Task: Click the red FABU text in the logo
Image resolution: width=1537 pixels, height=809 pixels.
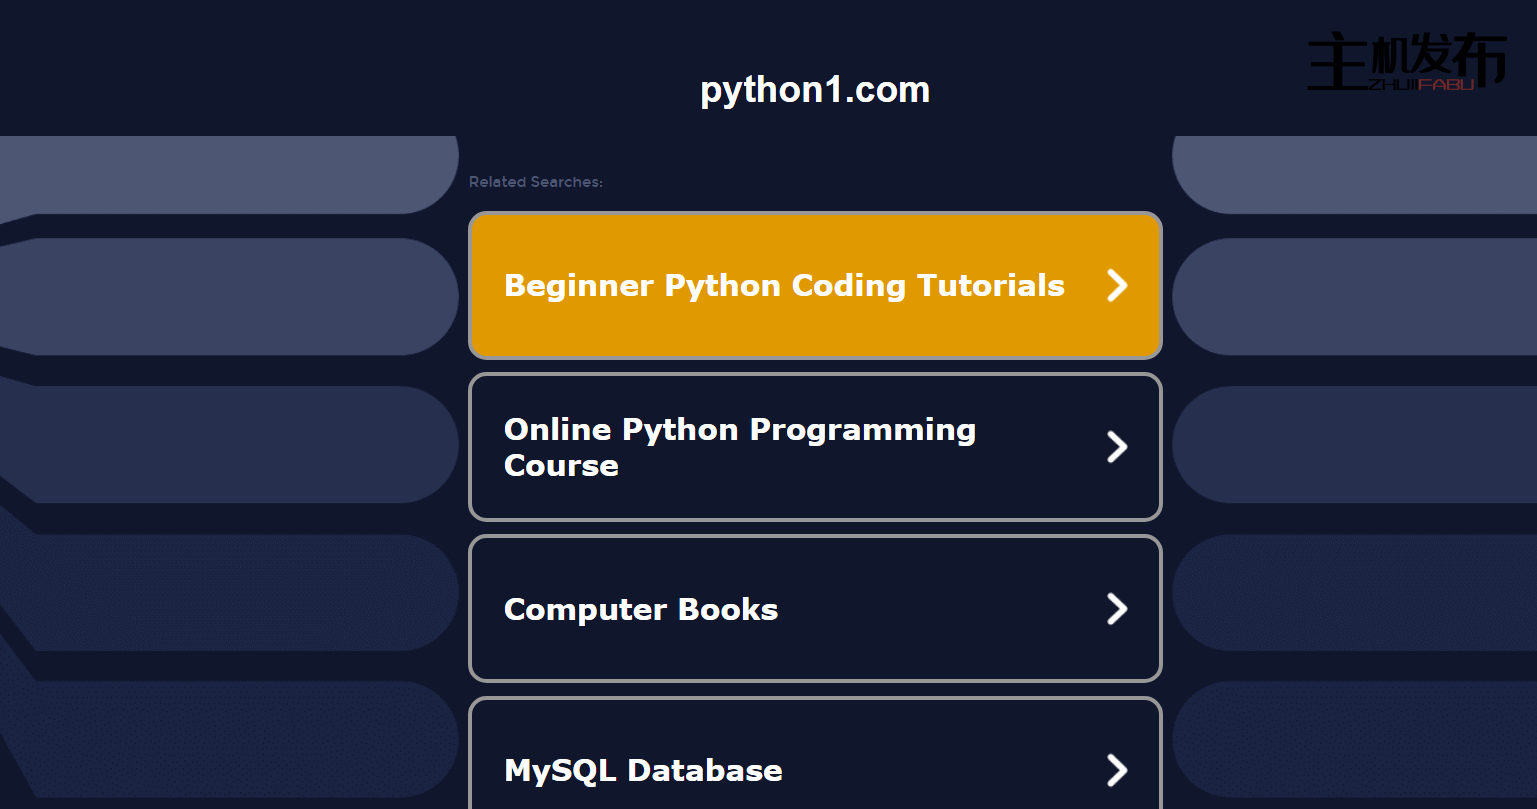Action: [1446, 85]
